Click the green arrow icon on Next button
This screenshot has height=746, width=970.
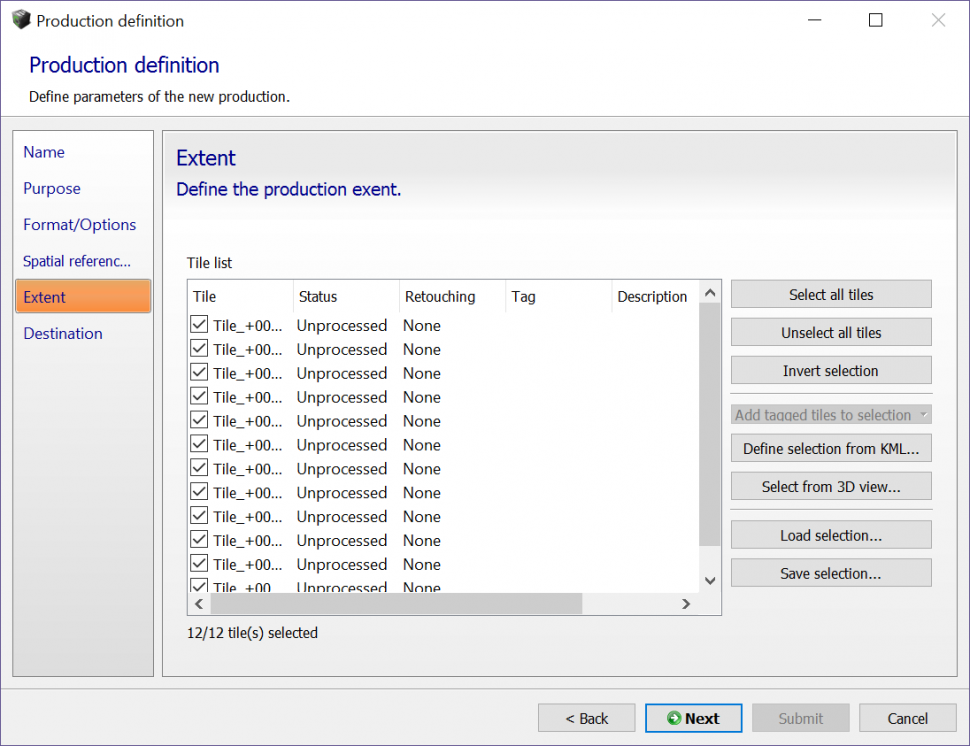tap(674, 718)
